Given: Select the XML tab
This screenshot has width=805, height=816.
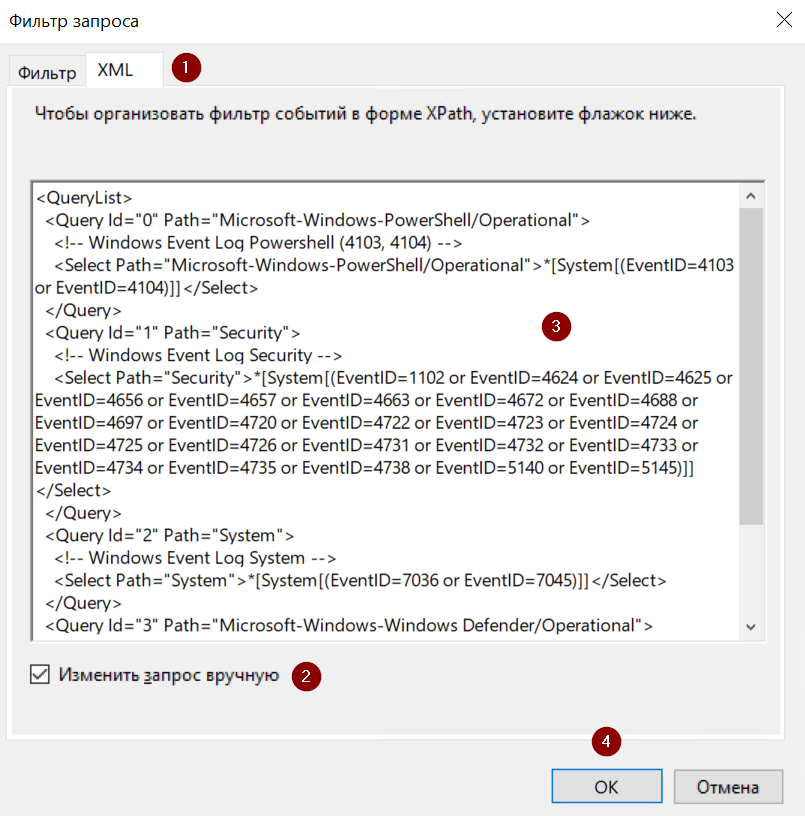Looking at the screenshot, I should 115,71.
